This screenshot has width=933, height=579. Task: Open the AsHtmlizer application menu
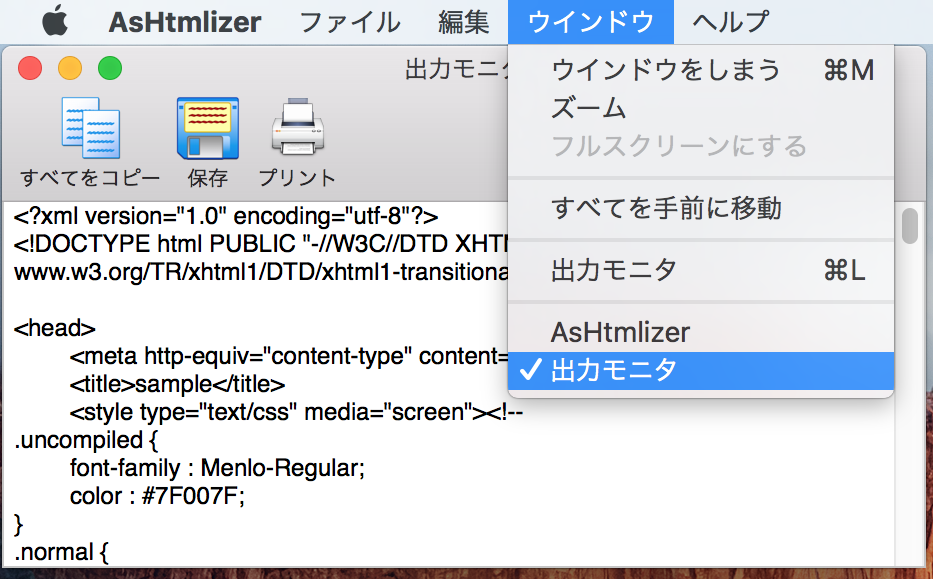point(185,21)
